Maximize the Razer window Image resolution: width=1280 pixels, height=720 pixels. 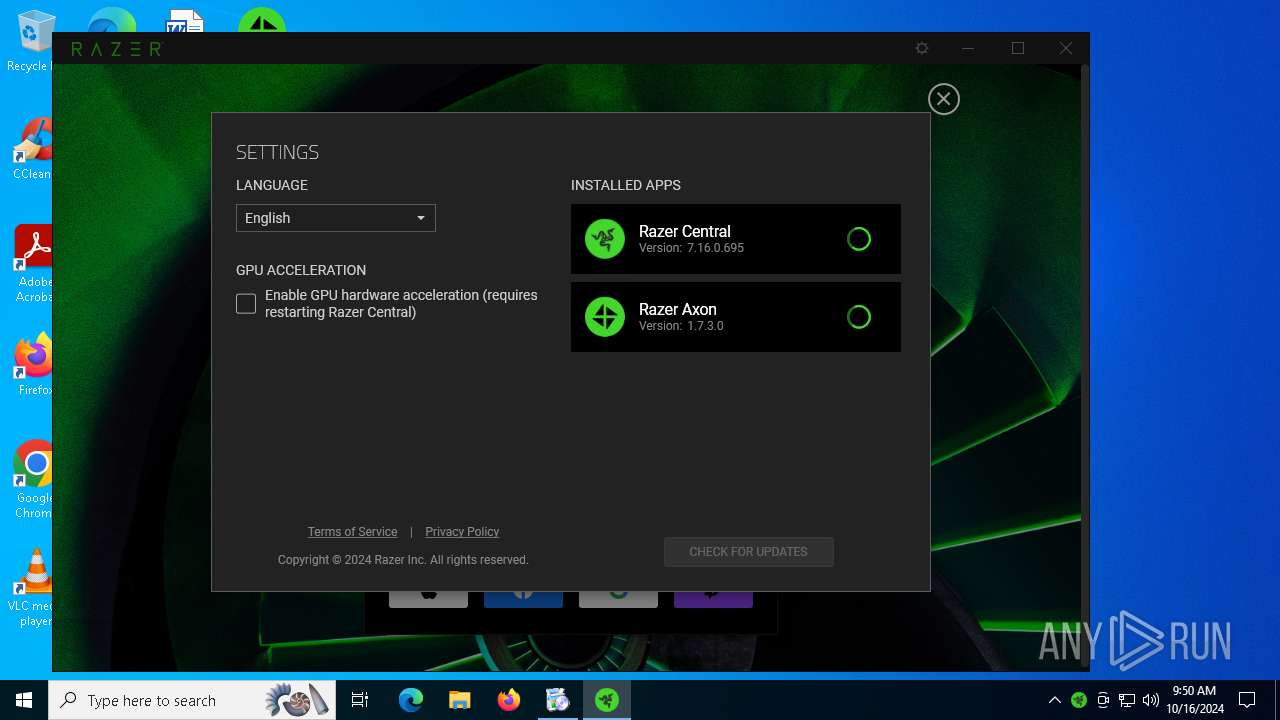(1018, 48)
